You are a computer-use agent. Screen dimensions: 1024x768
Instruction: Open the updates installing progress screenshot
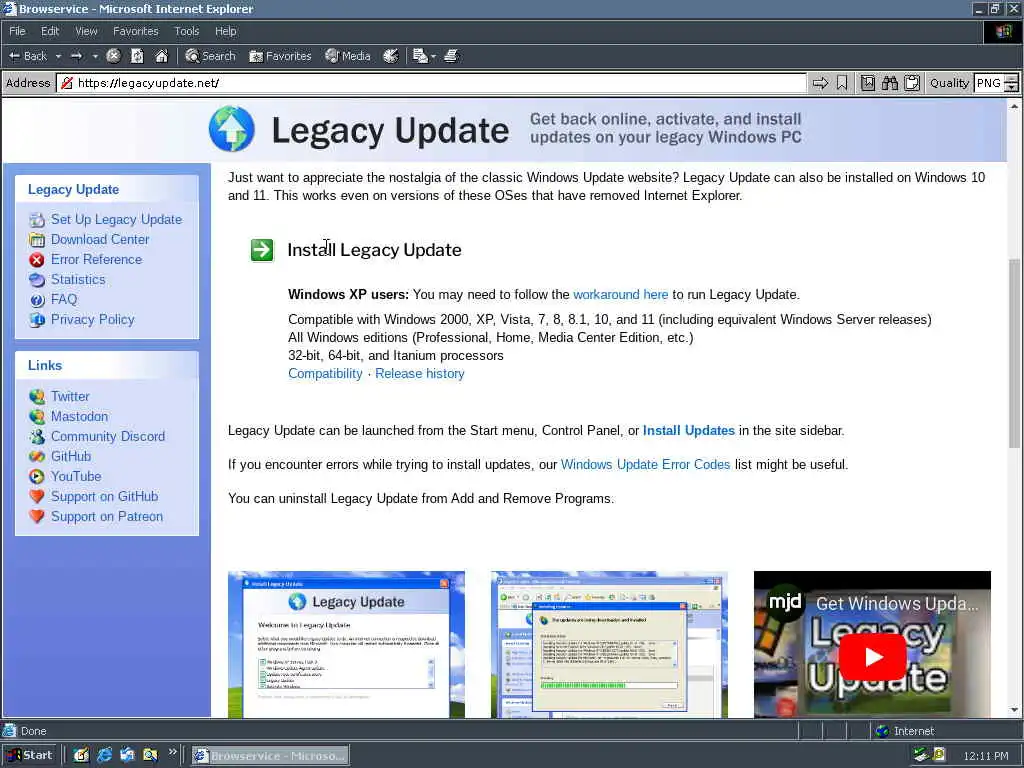[609, 645]
